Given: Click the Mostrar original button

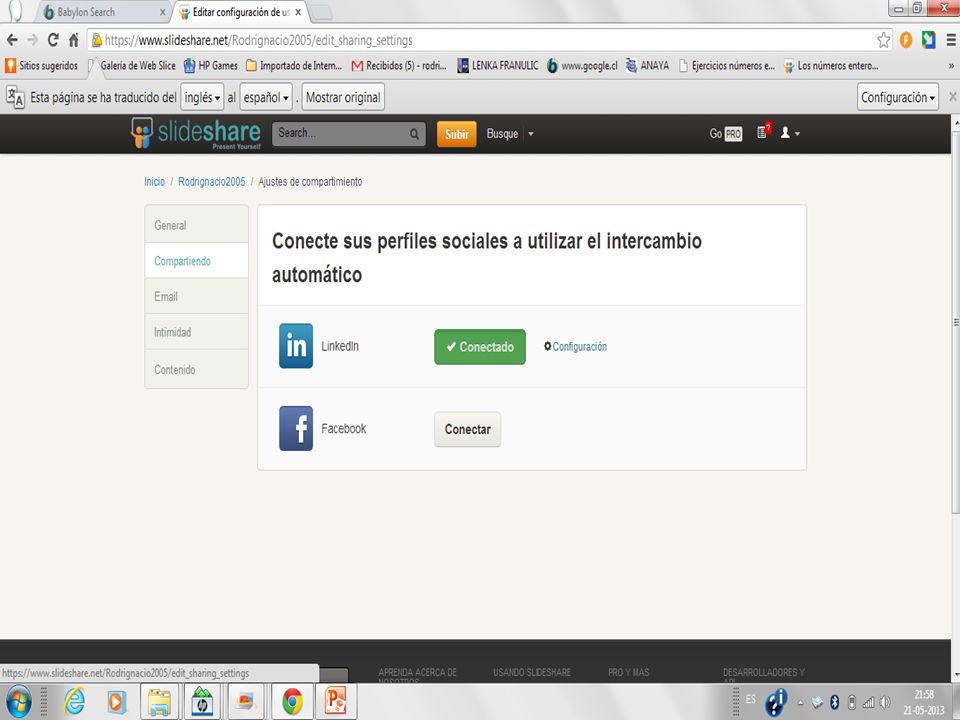Looking at the screenshot, I should 343,97.
